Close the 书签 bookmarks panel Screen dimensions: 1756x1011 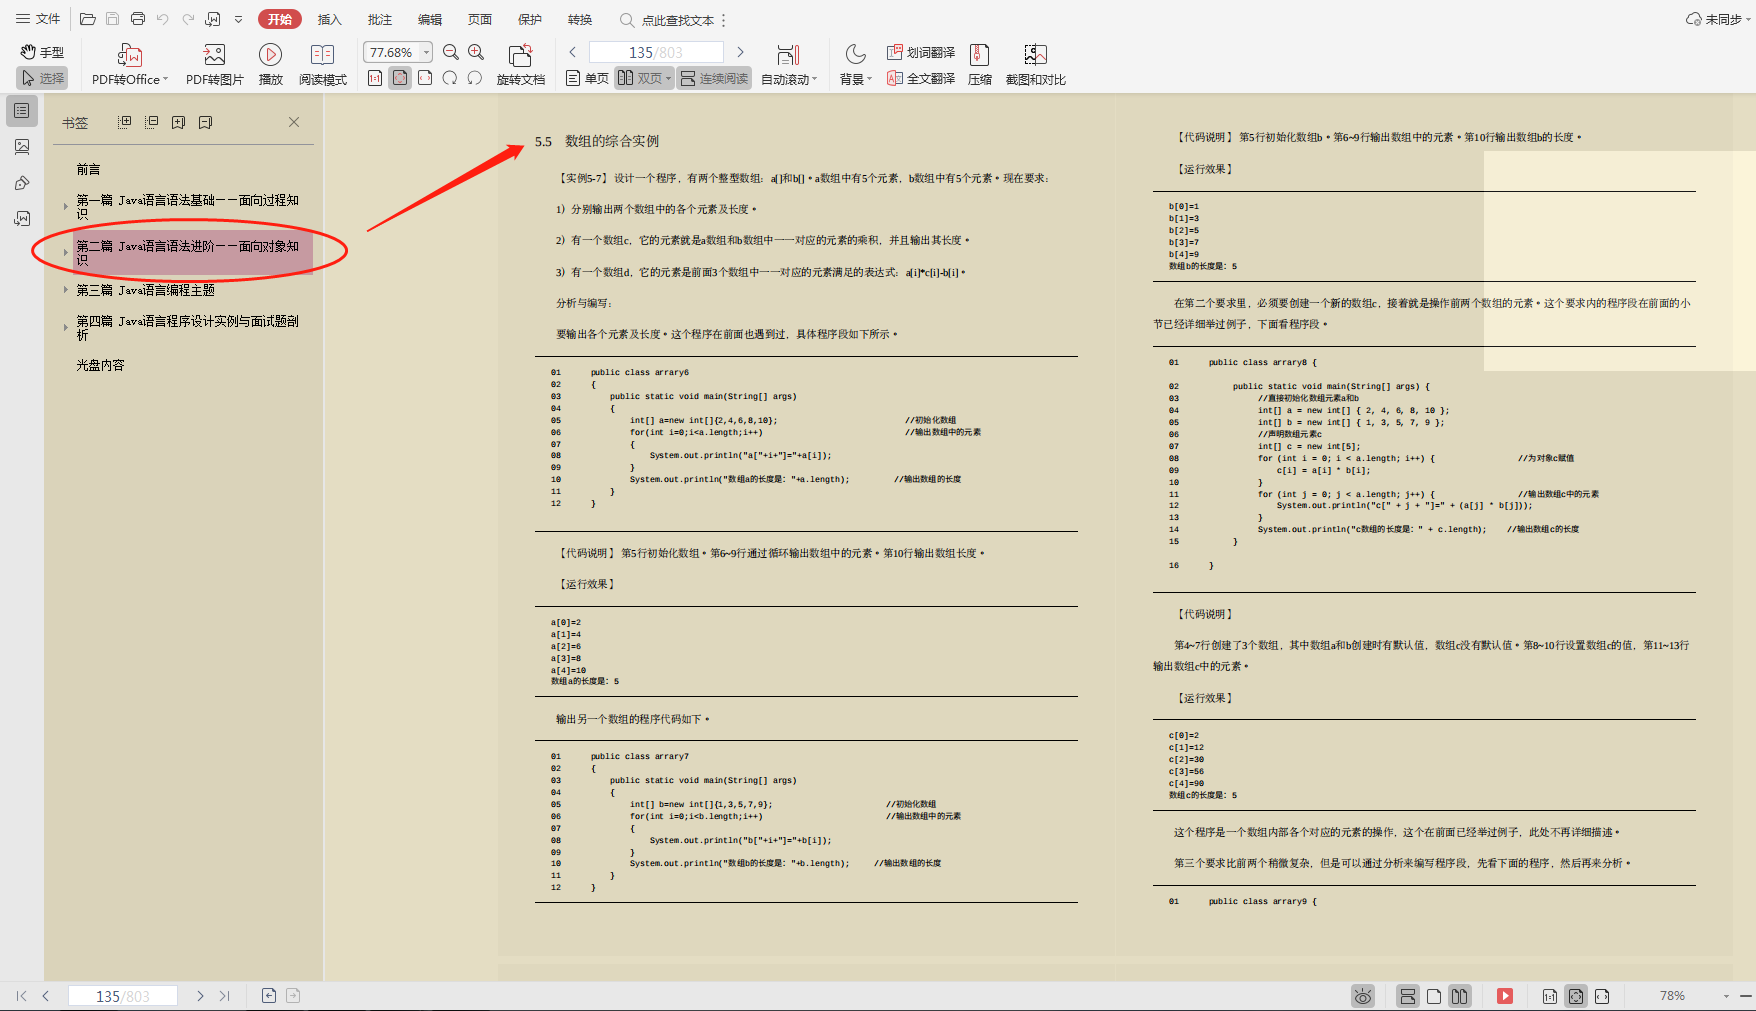[x=294, y=122]
